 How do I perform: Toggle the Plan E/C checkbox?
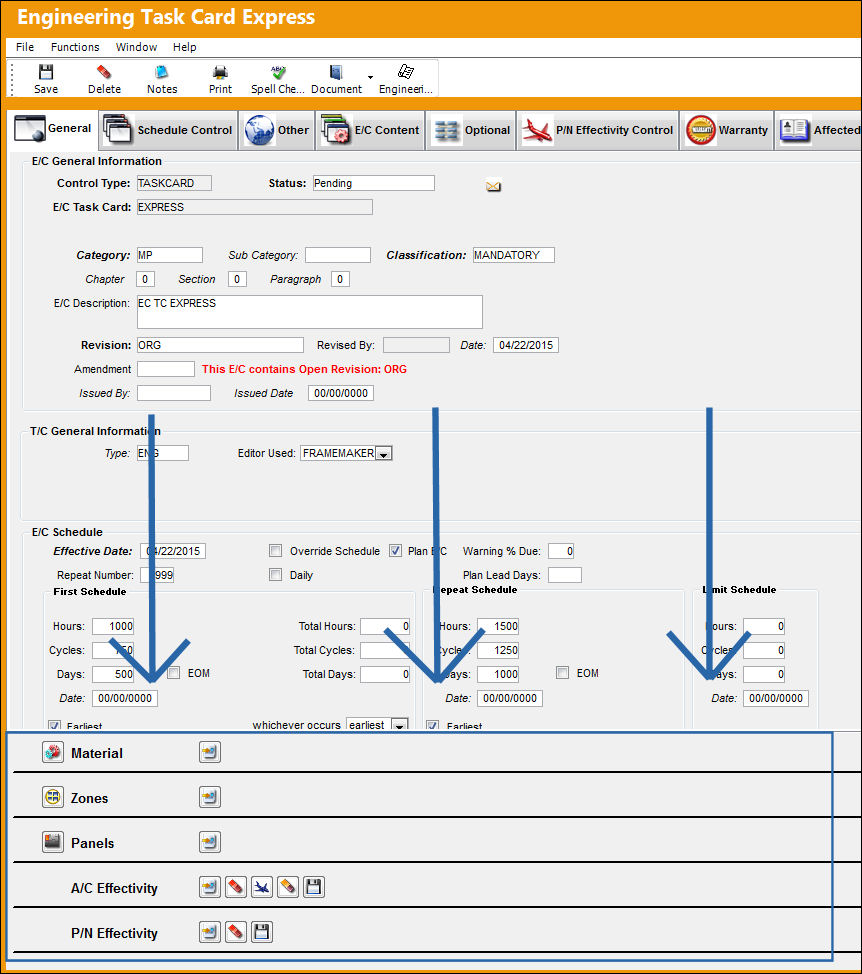pos(395,551)
